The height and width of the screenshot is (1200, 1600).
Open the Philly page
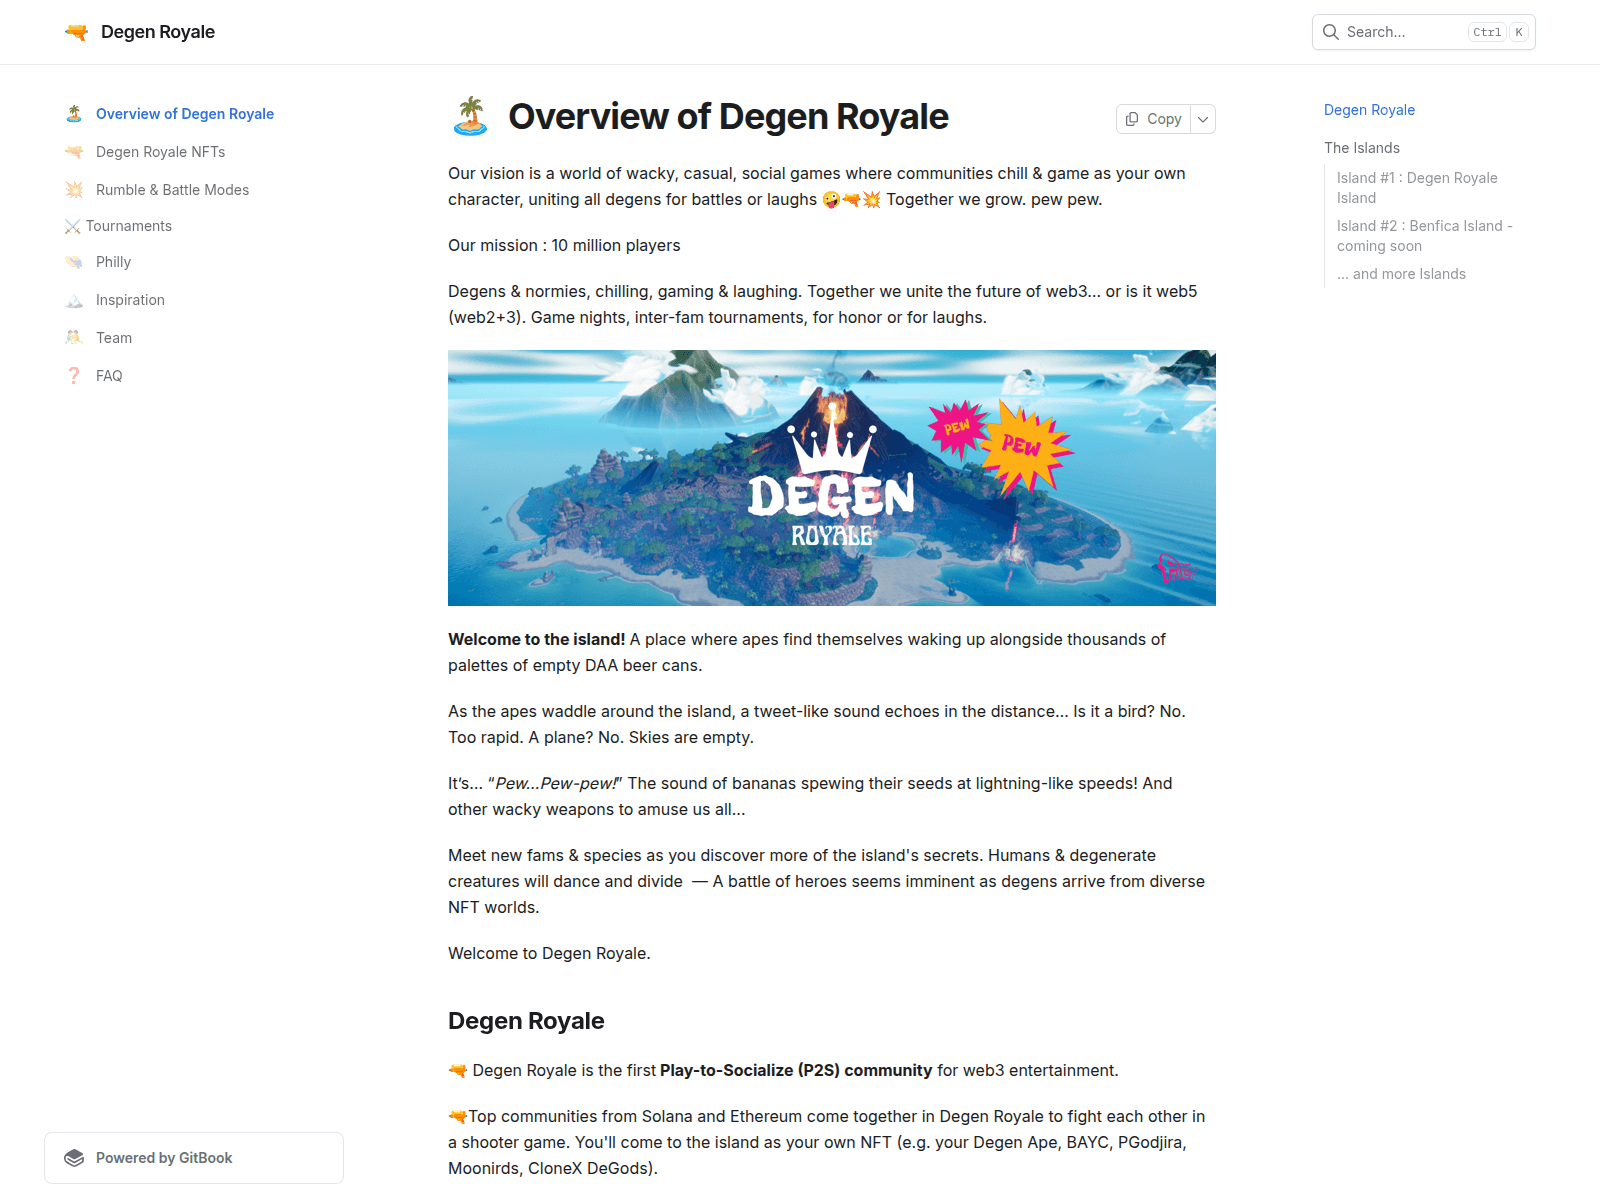pyautogui.click(x=113, y=262)
